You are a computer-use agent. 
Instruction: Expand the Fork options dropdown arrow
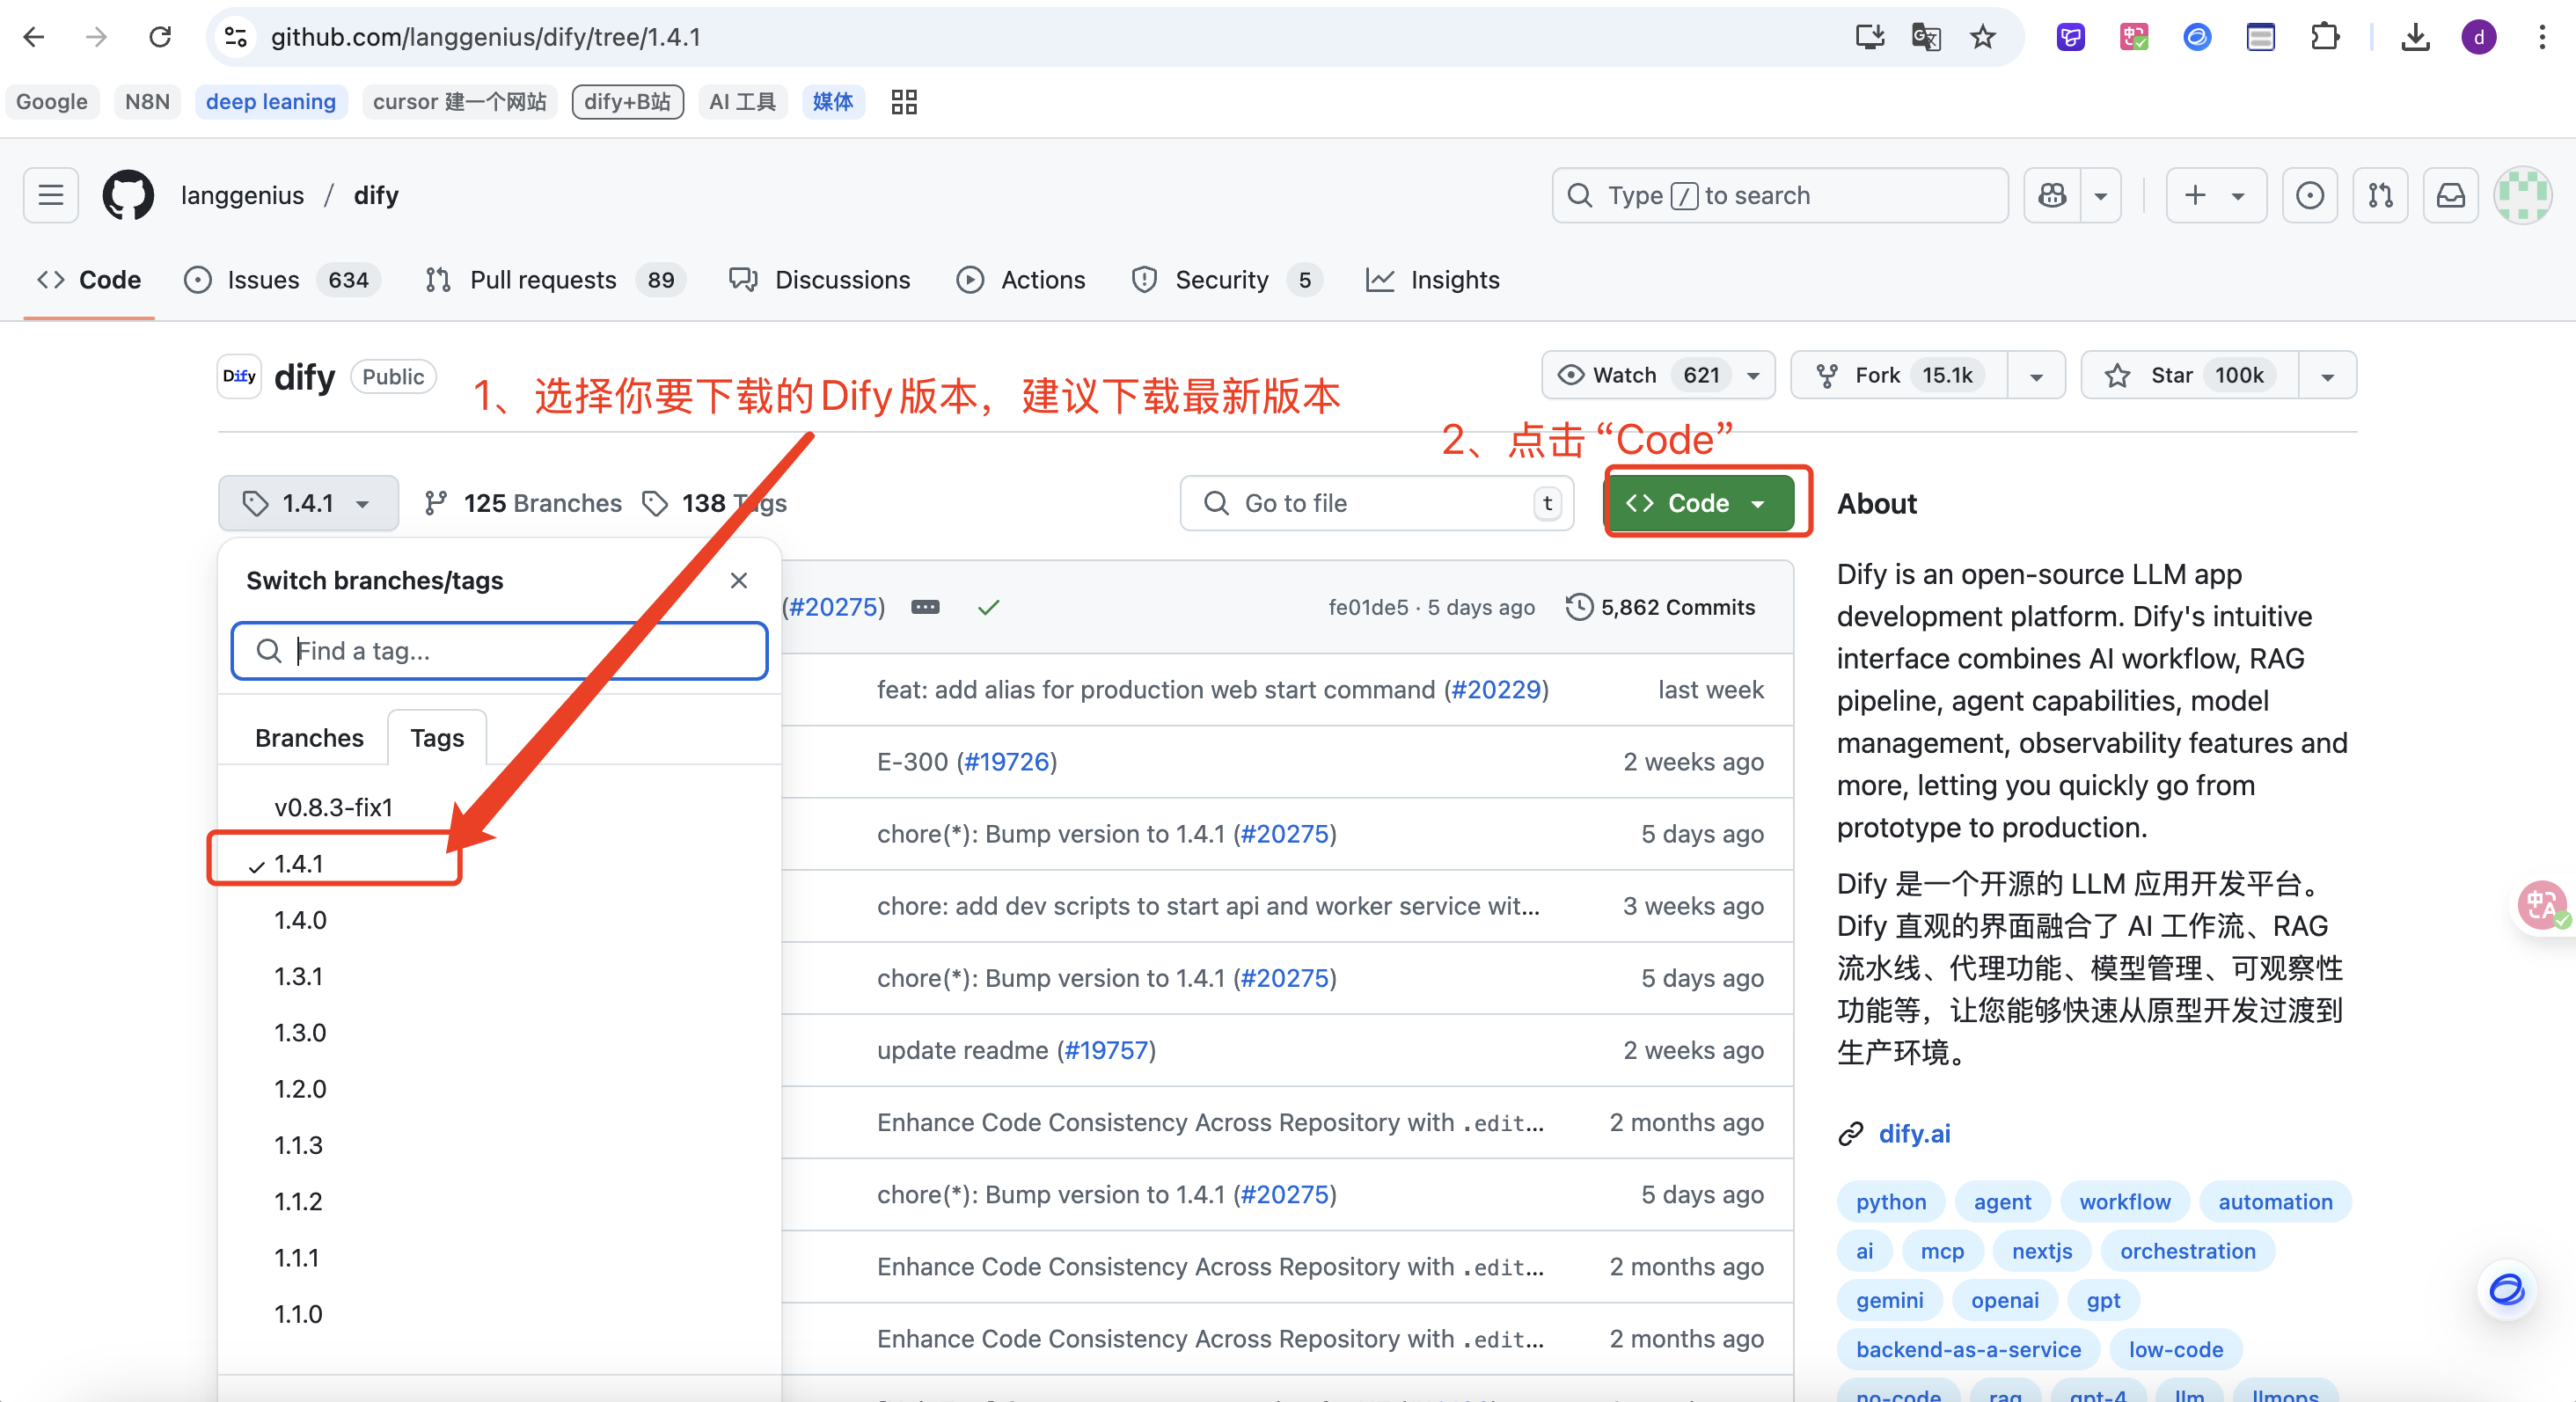[2036, 376]
